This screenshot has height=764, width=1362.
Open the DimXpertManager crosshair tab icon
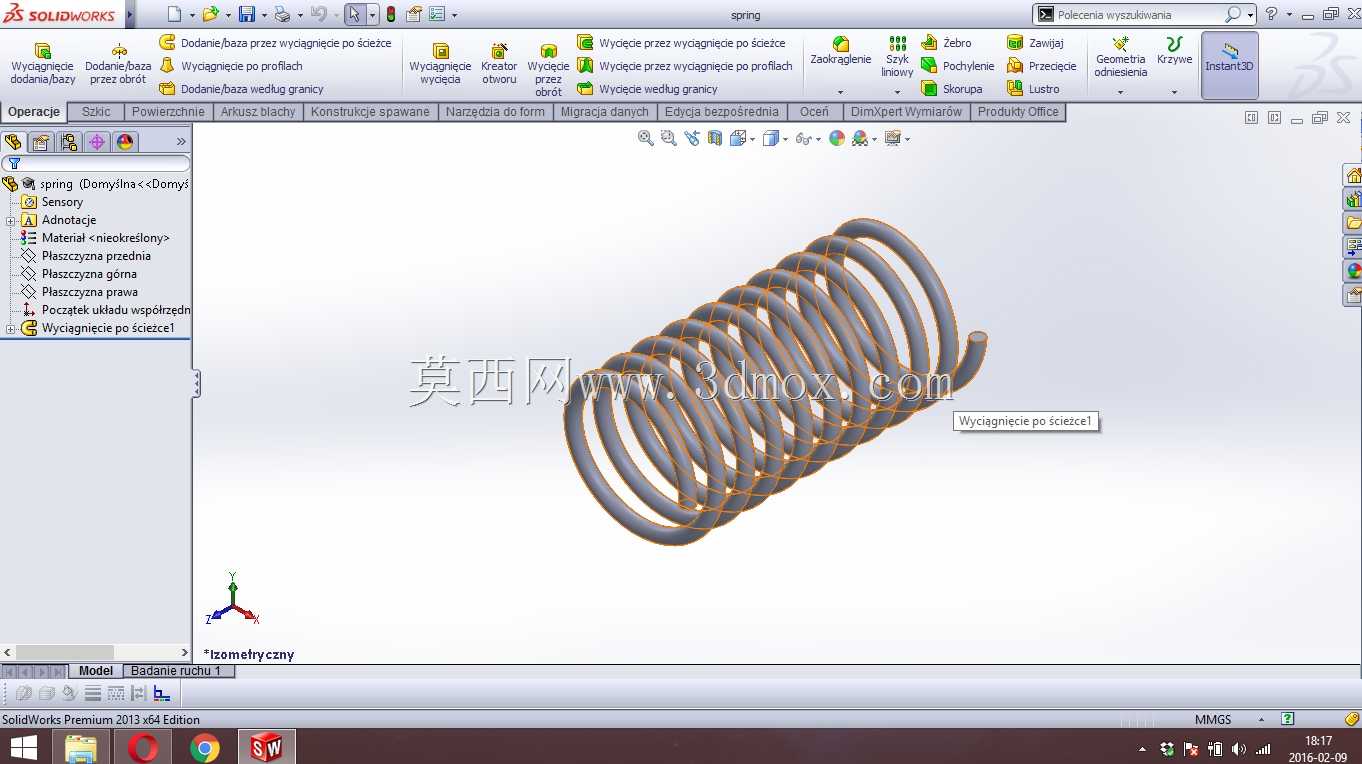pos(97,142)
